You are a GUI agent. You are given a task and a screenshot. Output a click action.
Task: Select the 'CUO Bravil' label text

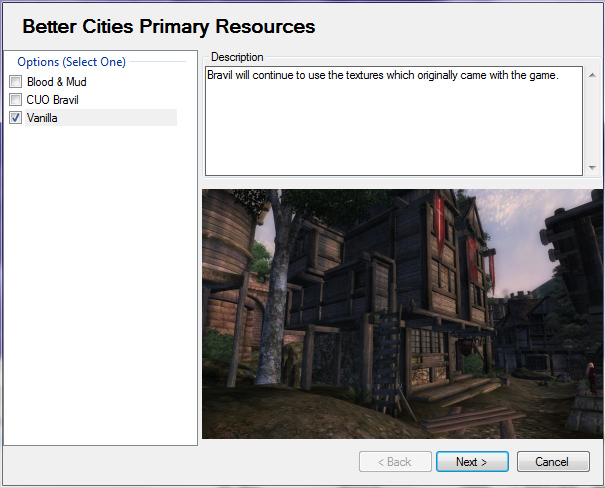pos(52,100)
